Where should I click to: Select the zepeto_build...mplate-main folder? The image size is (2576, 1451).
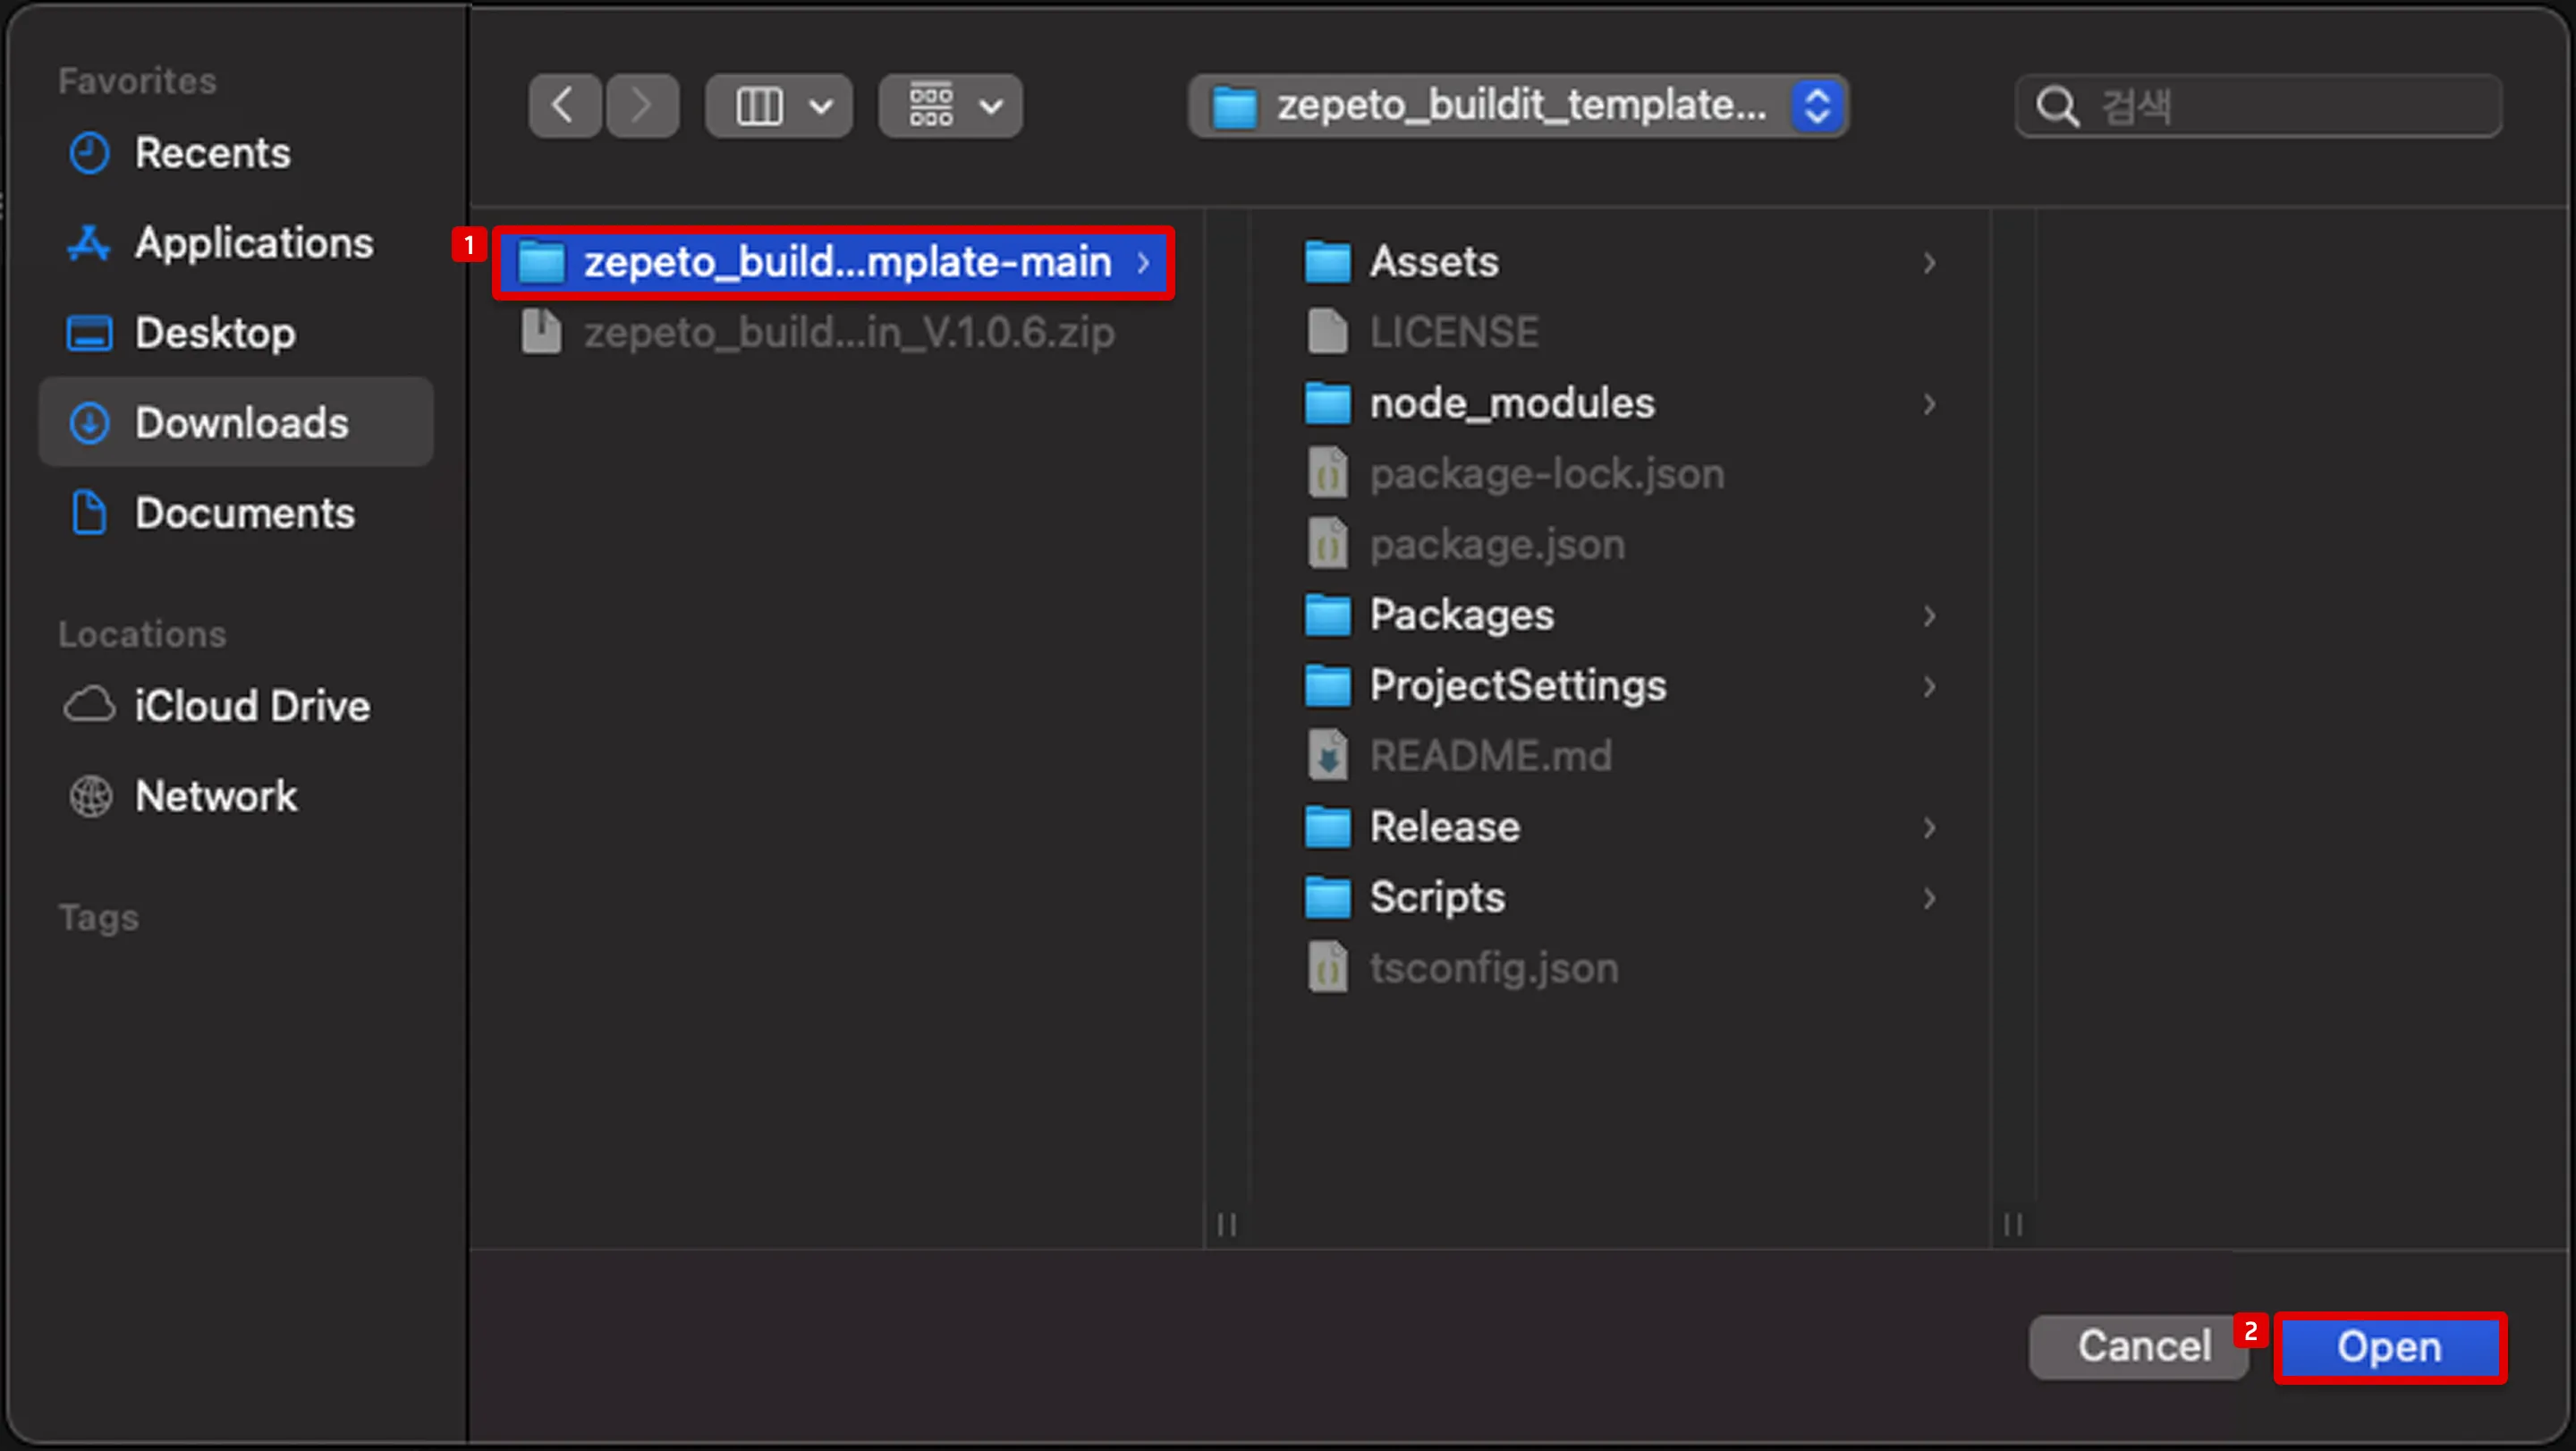833,262
